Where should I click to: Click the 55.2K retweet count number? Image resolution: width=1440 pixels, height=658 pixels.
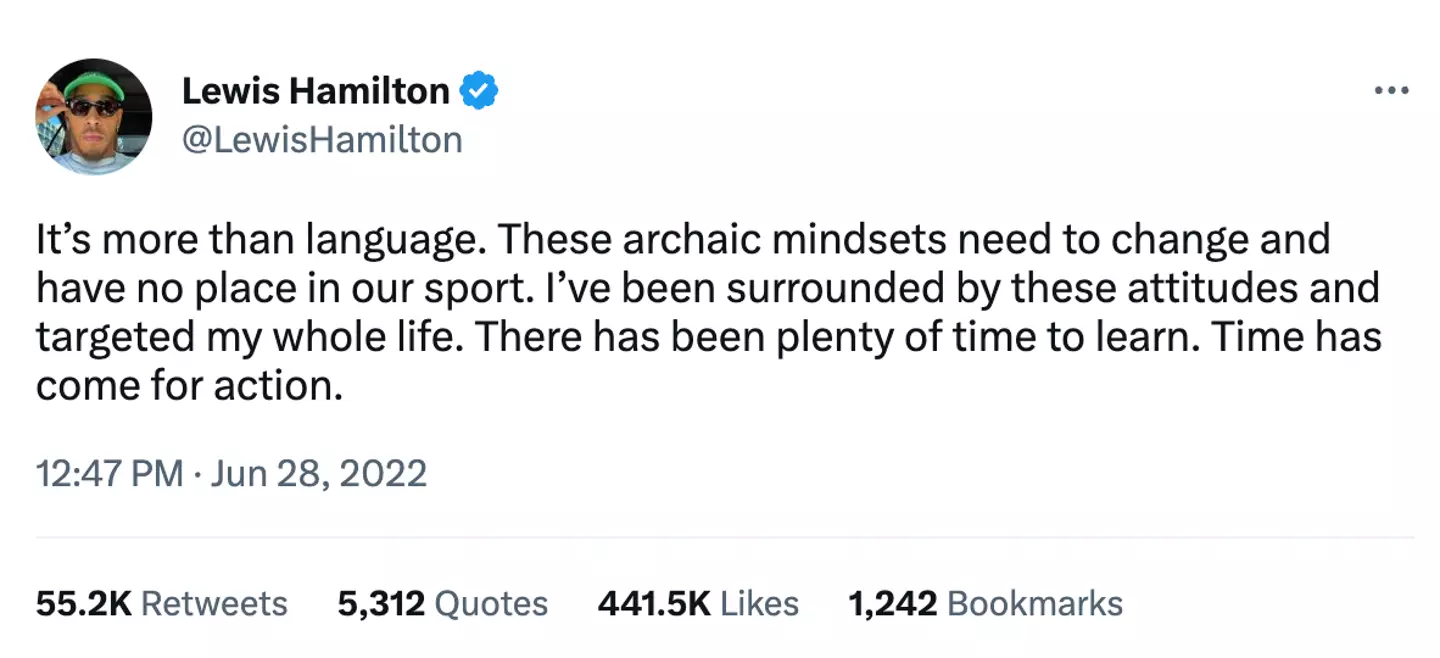pyautogui.click(x=84, y=604)
